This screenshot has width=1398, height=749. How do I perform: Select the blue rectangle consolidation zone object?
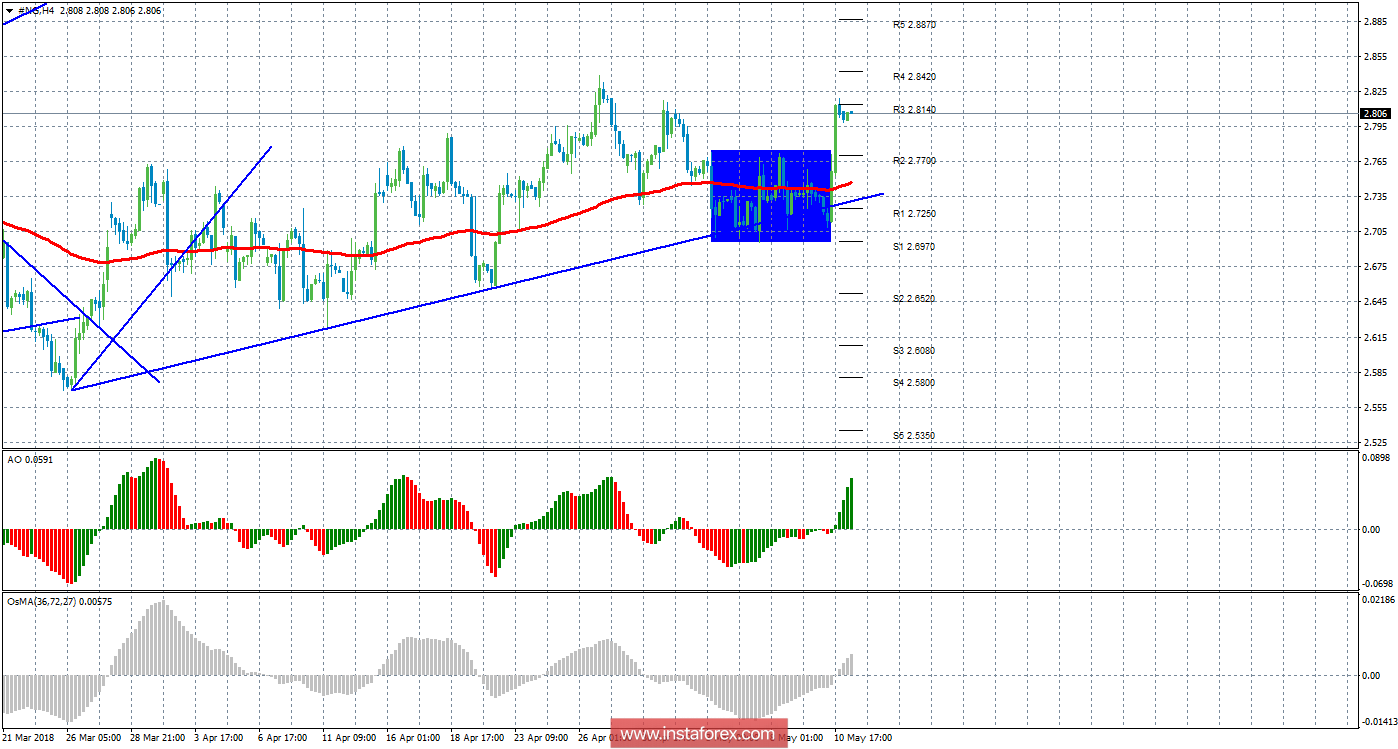771,195
